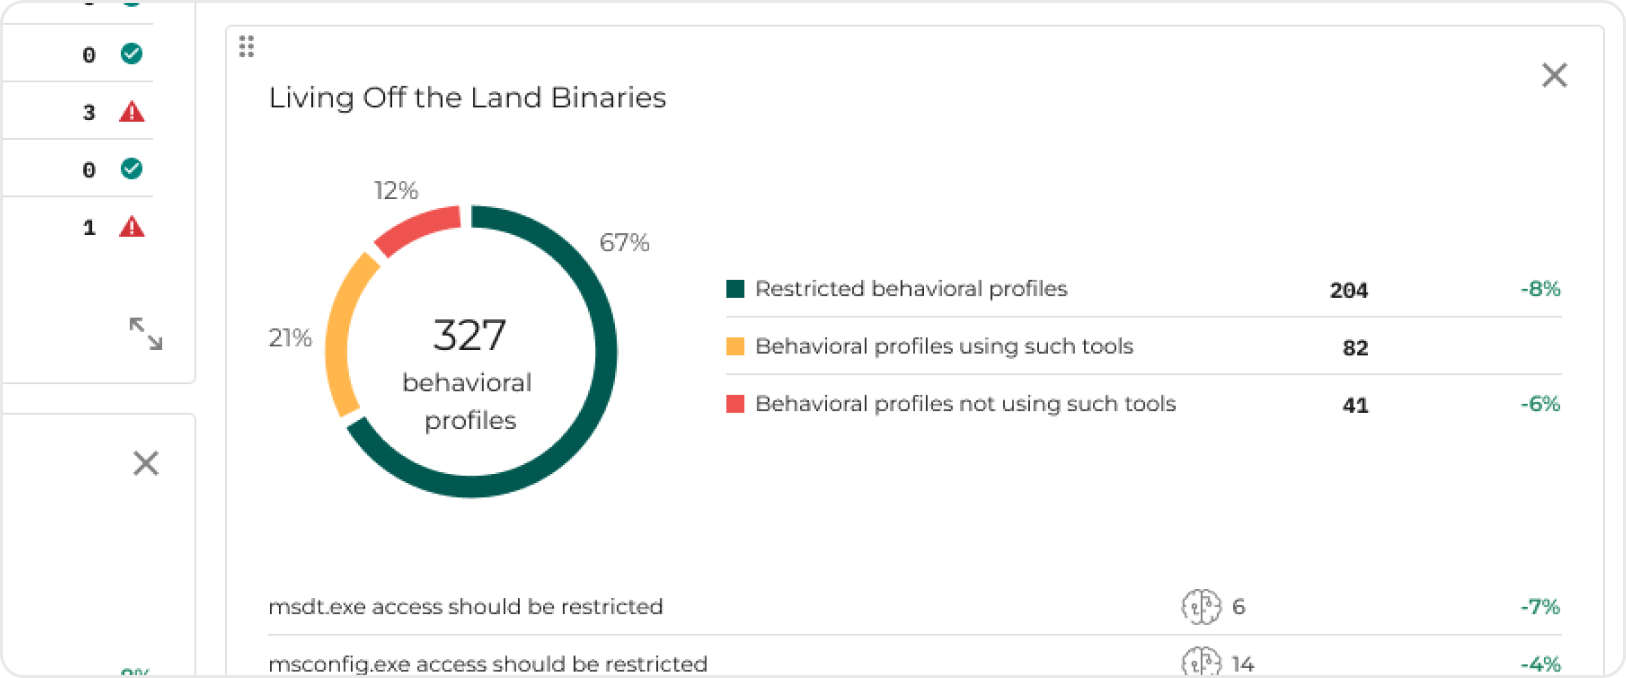Open details for msdt.exe access should be restricted
This screenshot has width=1626, height=678.
[x=466, y=606]
